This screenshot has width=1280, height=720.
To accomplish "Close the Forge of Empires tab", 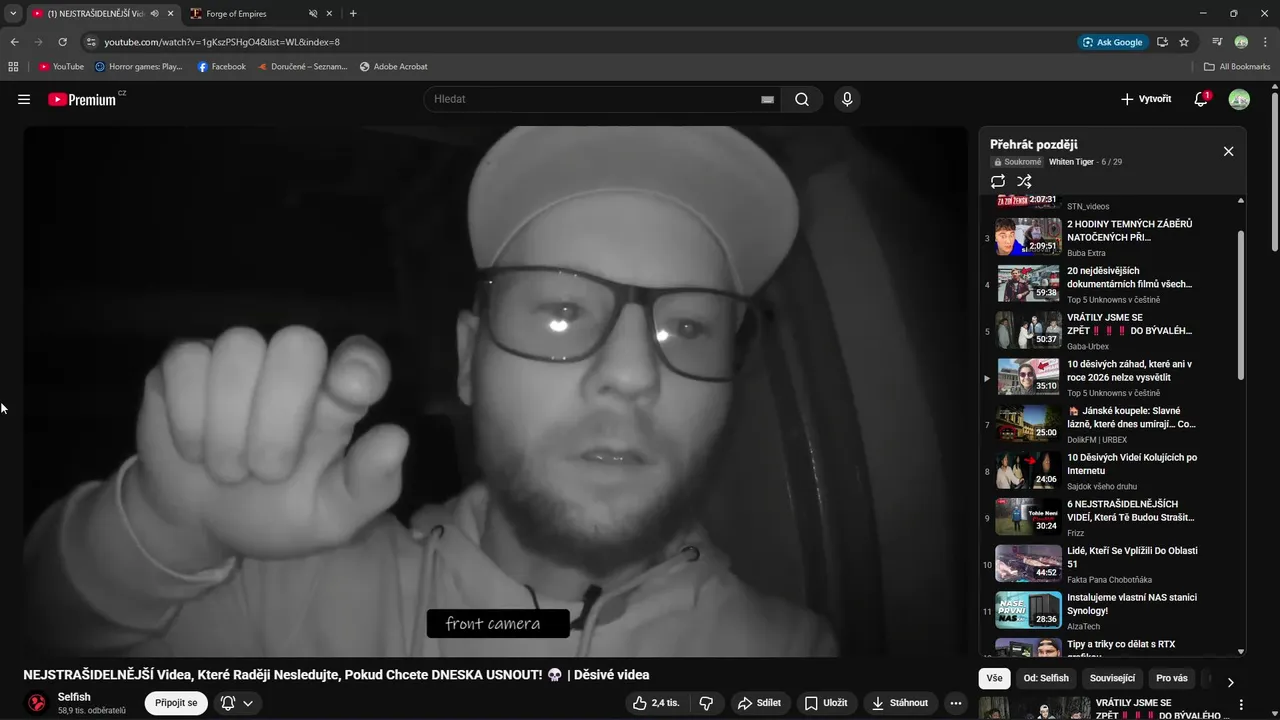I will (x=329, y=14).
